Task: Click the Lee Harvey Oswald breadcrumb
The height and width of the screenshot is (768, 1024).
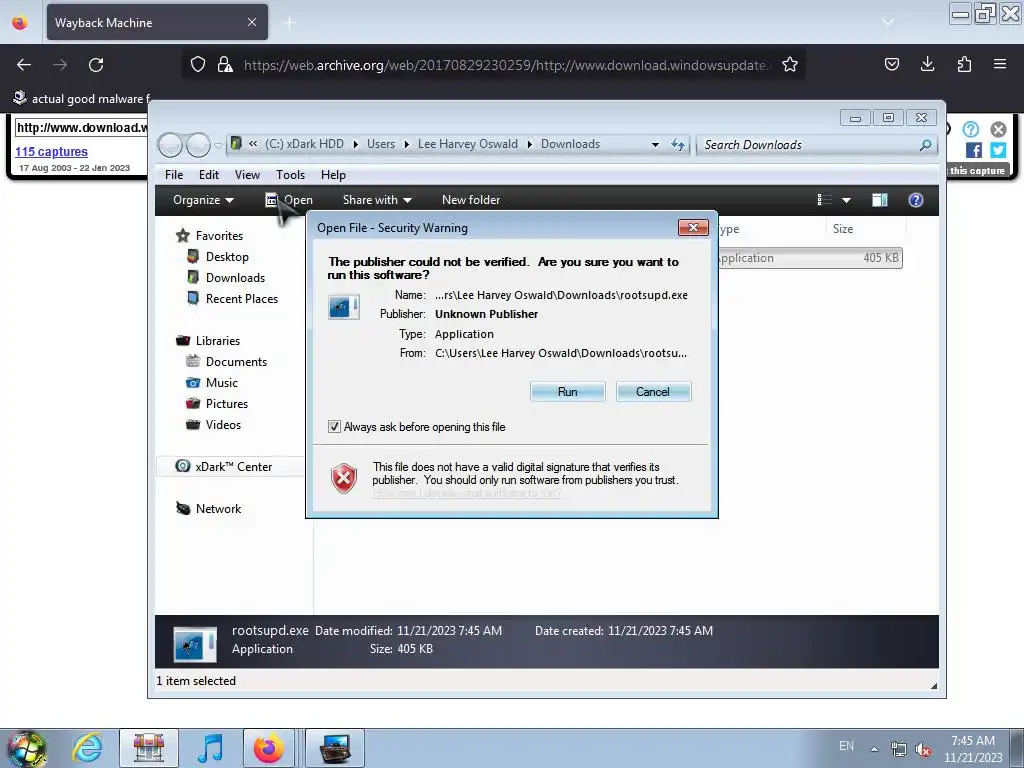Action: pyautogui.click(x=468, y=144)
